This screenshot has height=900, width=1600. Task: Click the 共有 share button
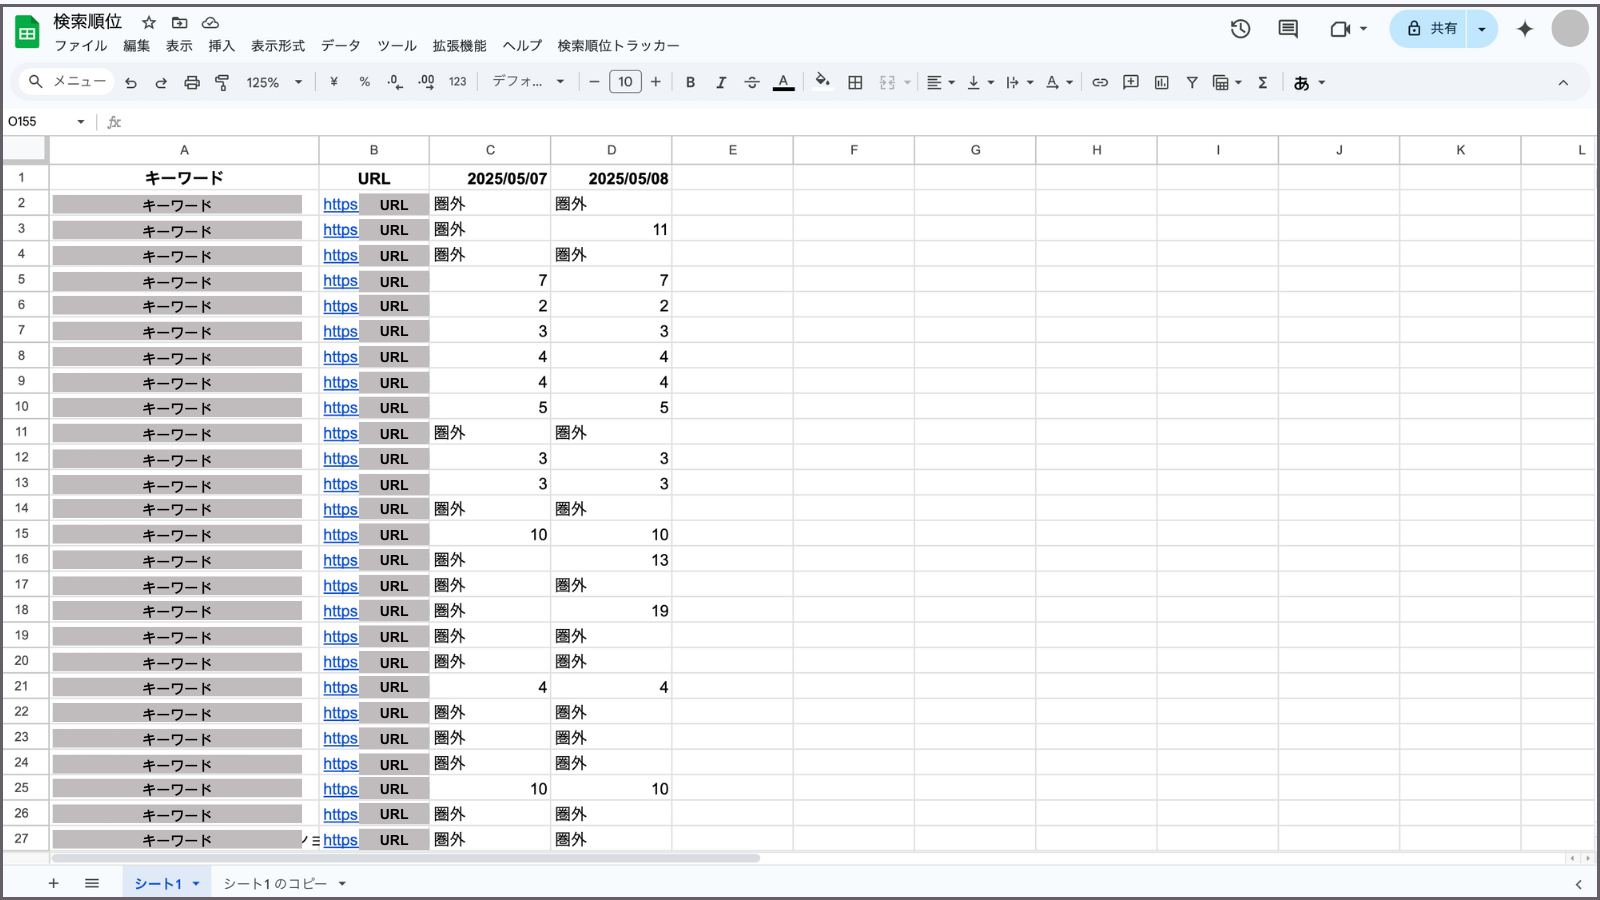point(1429,29)
